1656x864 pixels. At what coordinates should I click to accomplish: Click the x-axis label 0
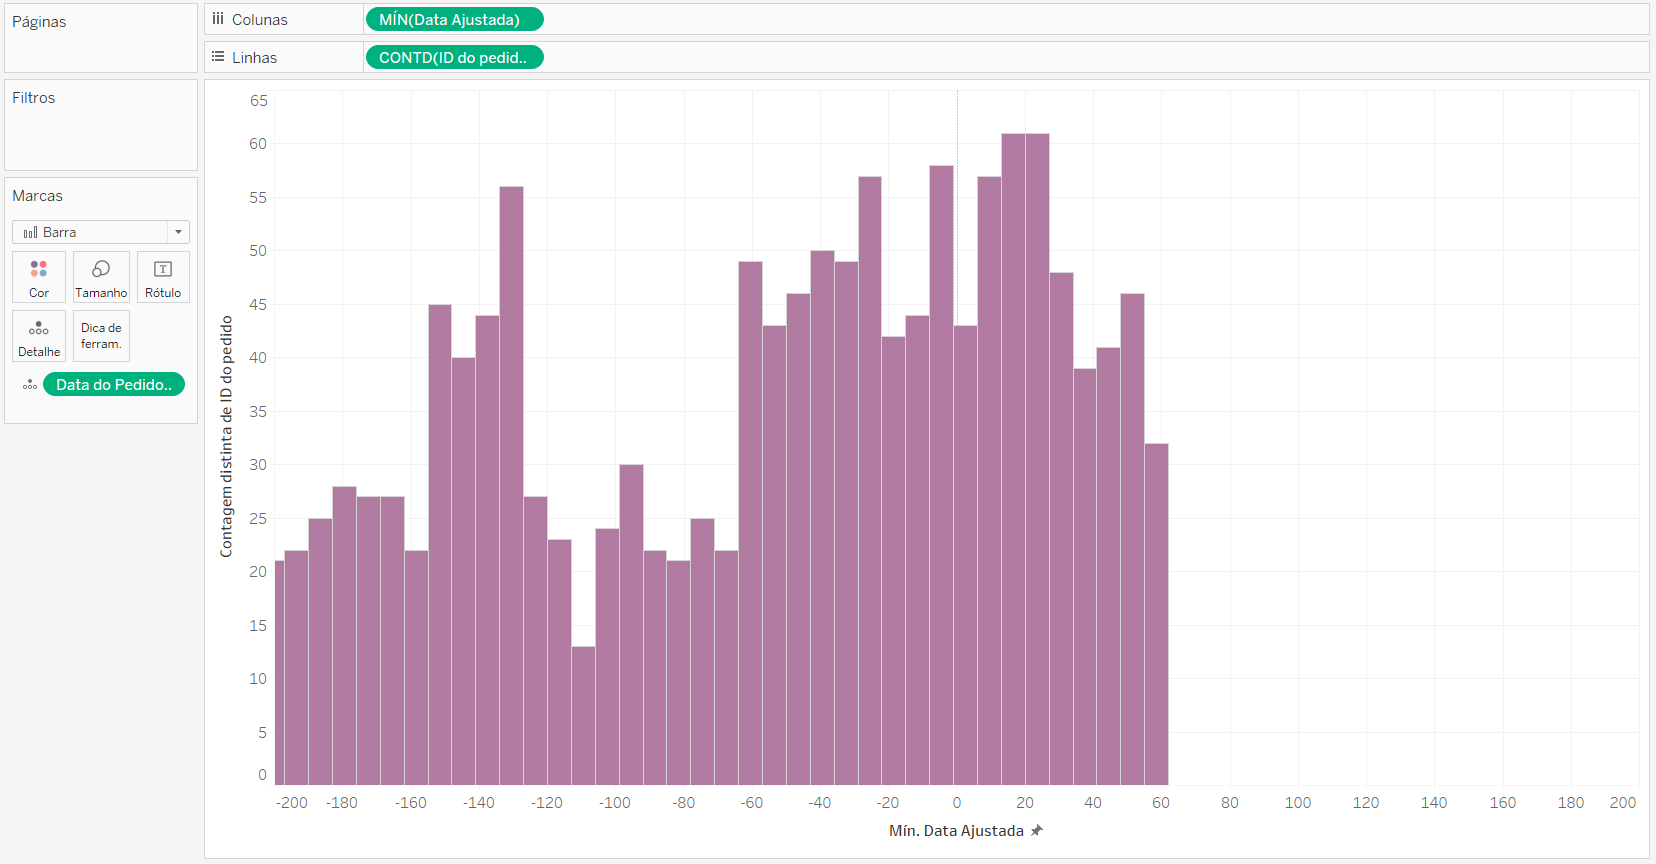[x=957, y=802]
